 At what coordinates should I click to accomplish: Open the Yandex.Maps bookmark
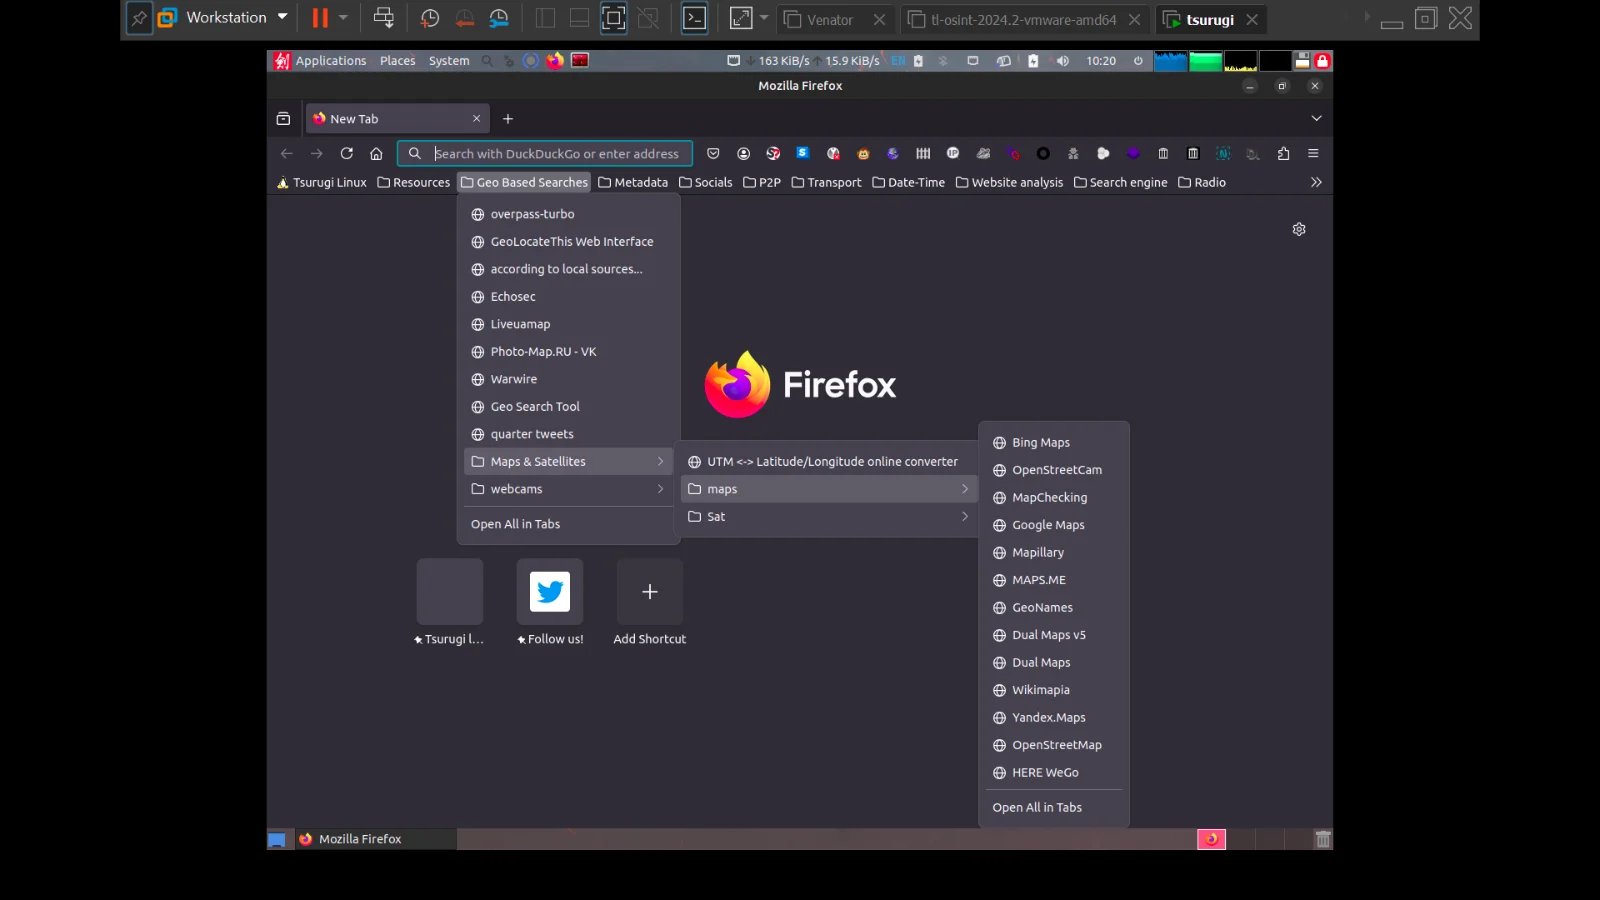tap(1054, 718)
